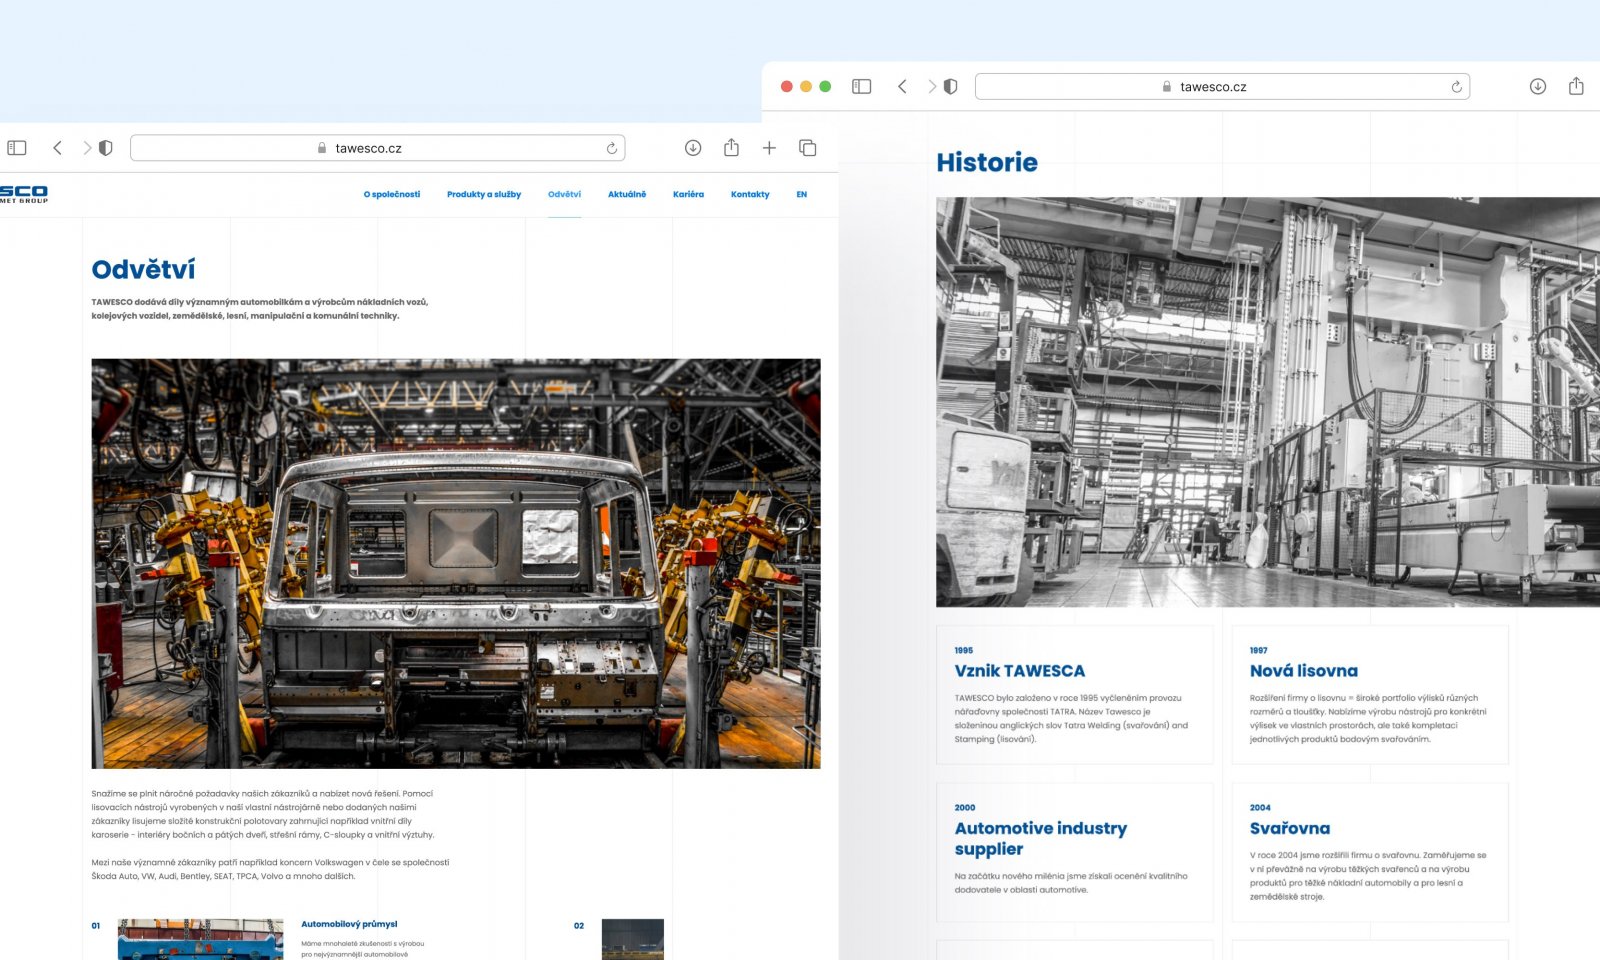The height and width of the screenshot is (960, 1600).
Task: Go forward in right Safari window
Action: pos(931,87)
